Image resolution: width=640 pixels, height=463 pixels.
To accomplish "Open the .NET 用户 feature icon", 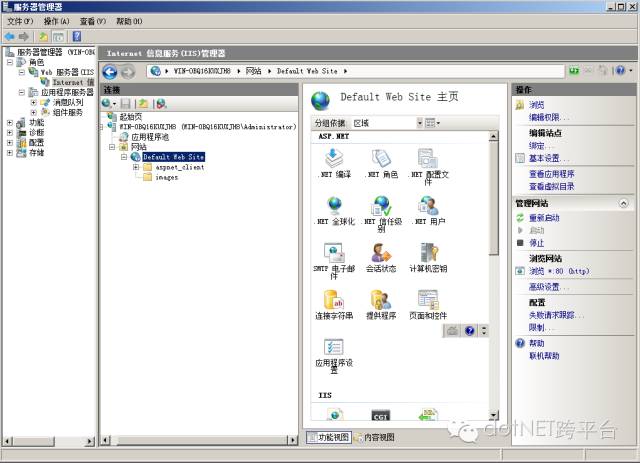I will point(429,211).
